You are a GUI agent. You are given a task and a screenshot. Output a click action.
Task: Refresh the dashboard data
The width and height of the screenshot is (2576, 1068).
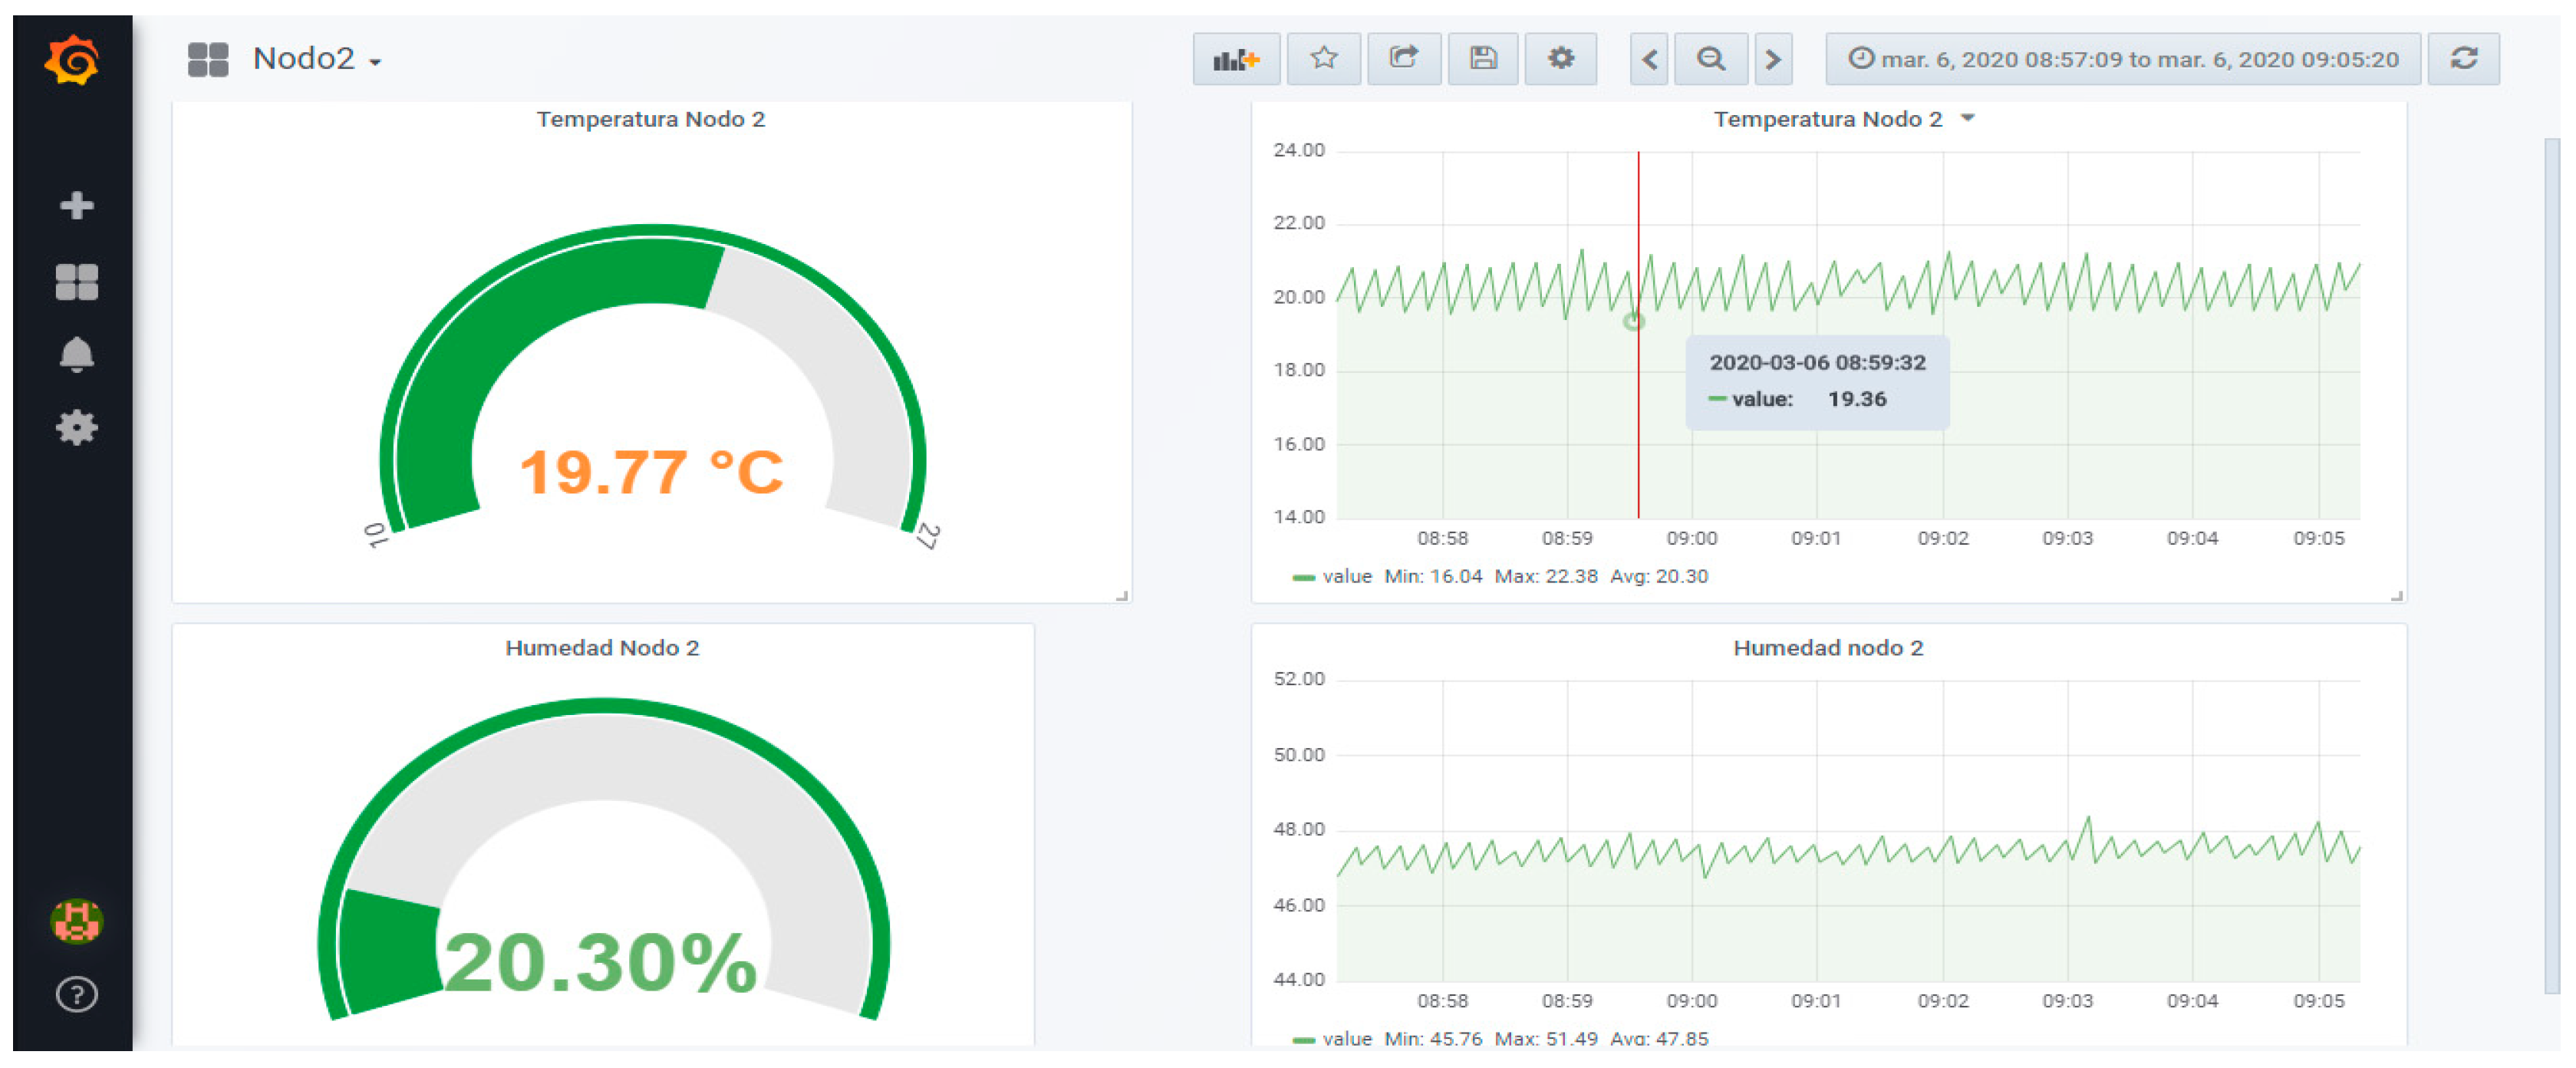[x=2463, y=59]
